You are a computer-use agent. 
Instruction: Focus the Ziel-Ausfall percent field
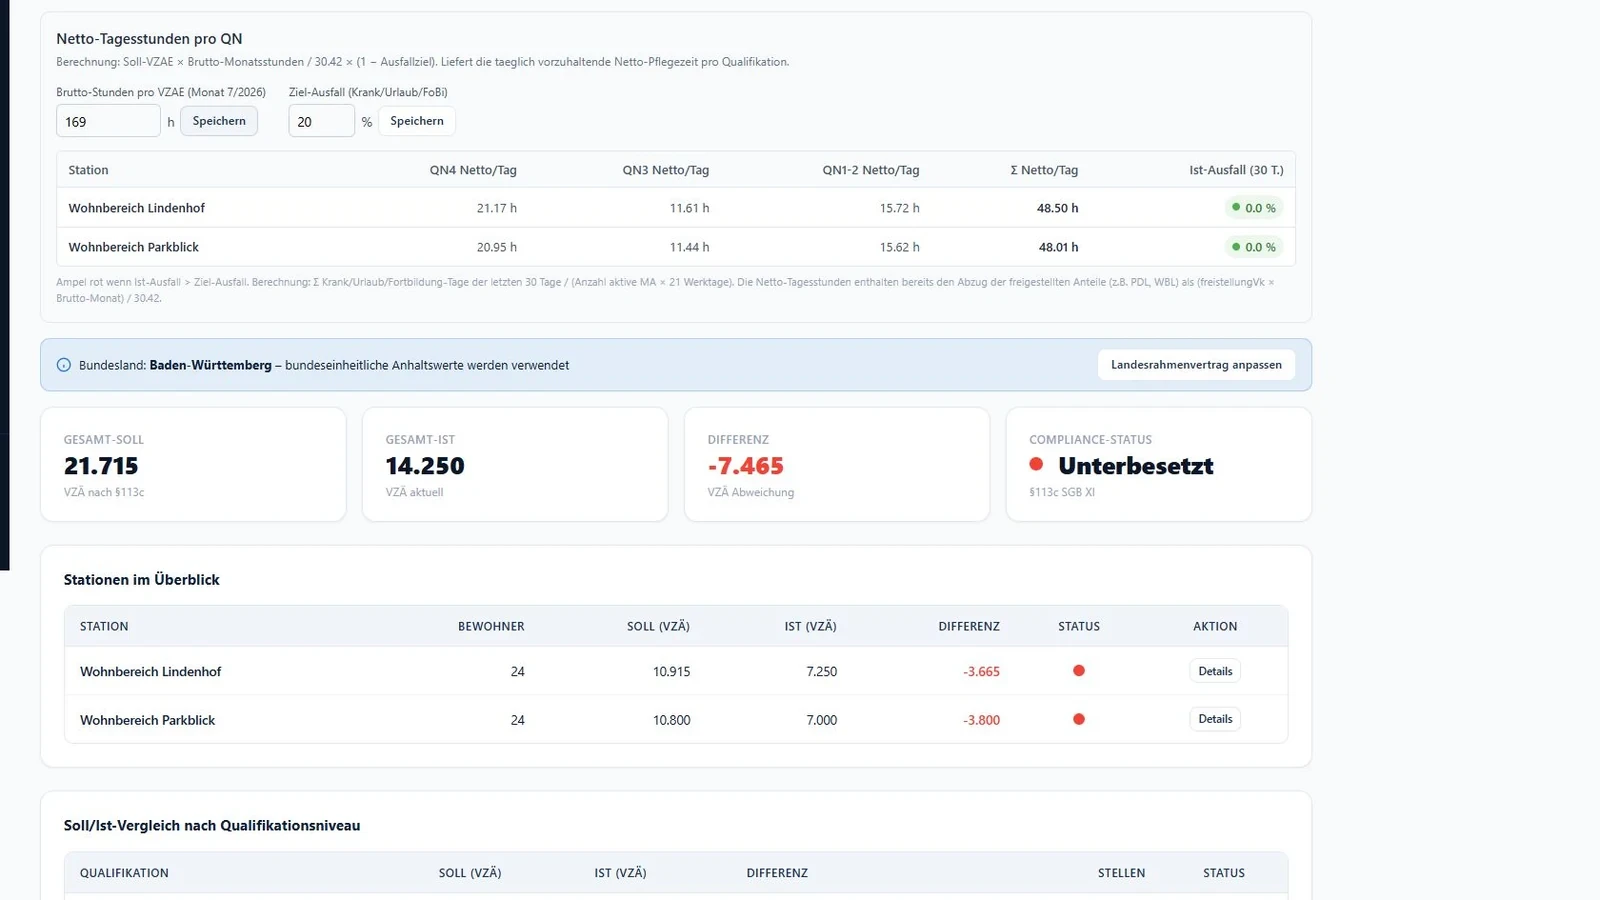click(x=321, y=121)
